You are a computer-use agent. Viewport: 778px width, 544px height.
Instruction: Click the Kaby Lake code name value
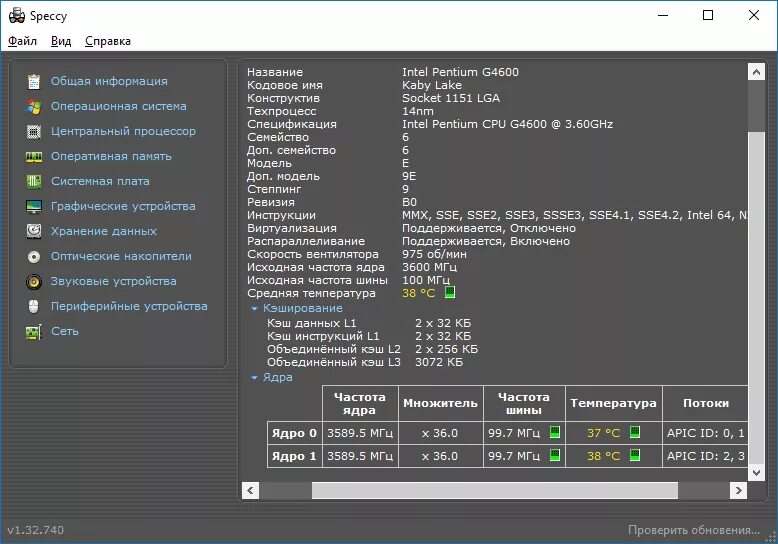tap(432, 85)
